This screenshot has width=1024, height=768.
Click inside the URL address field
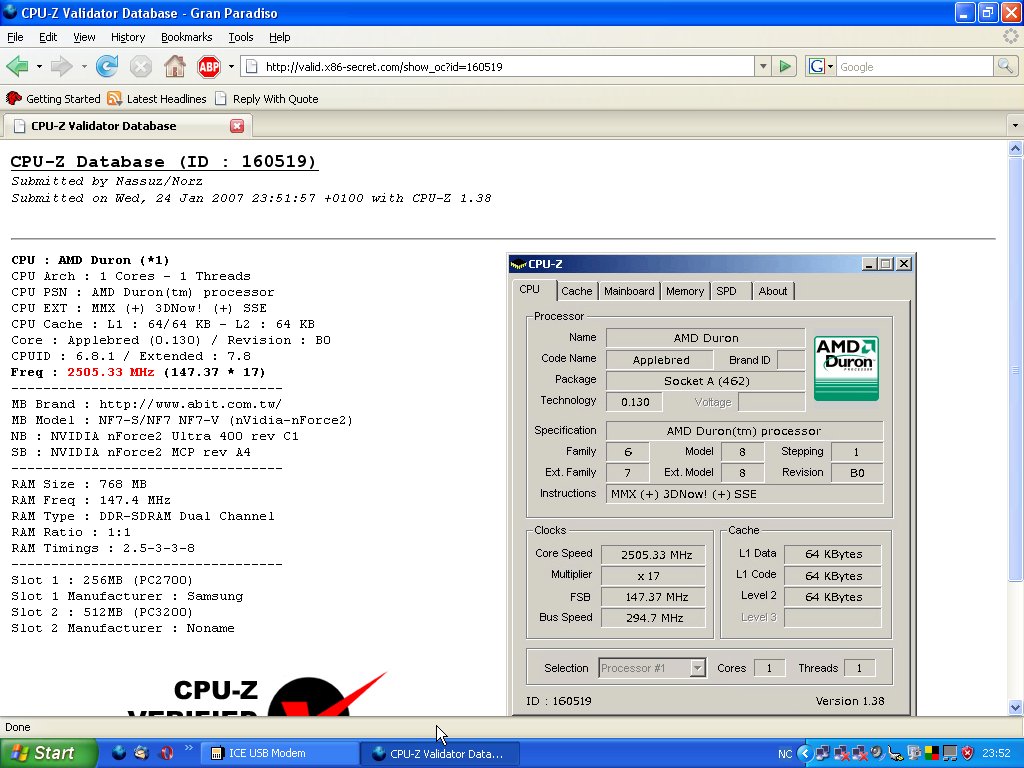point(507,66)
